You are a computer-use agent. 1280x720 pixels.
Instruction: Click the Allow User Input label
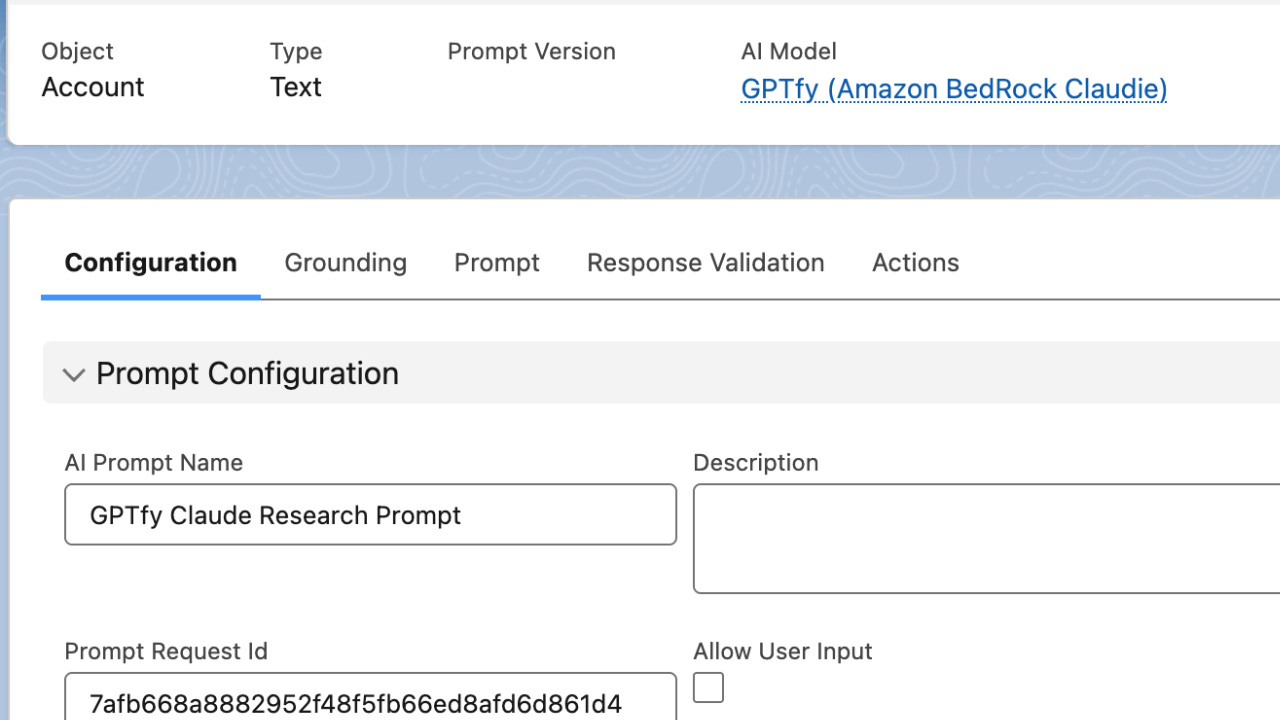coord(782,651)
